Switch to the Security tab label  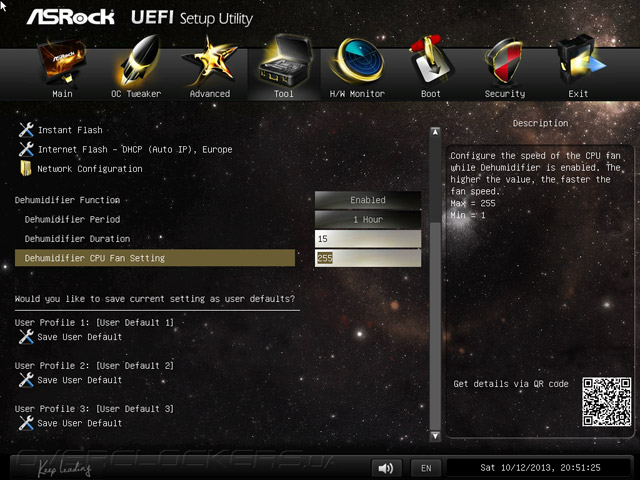point(505,94)
